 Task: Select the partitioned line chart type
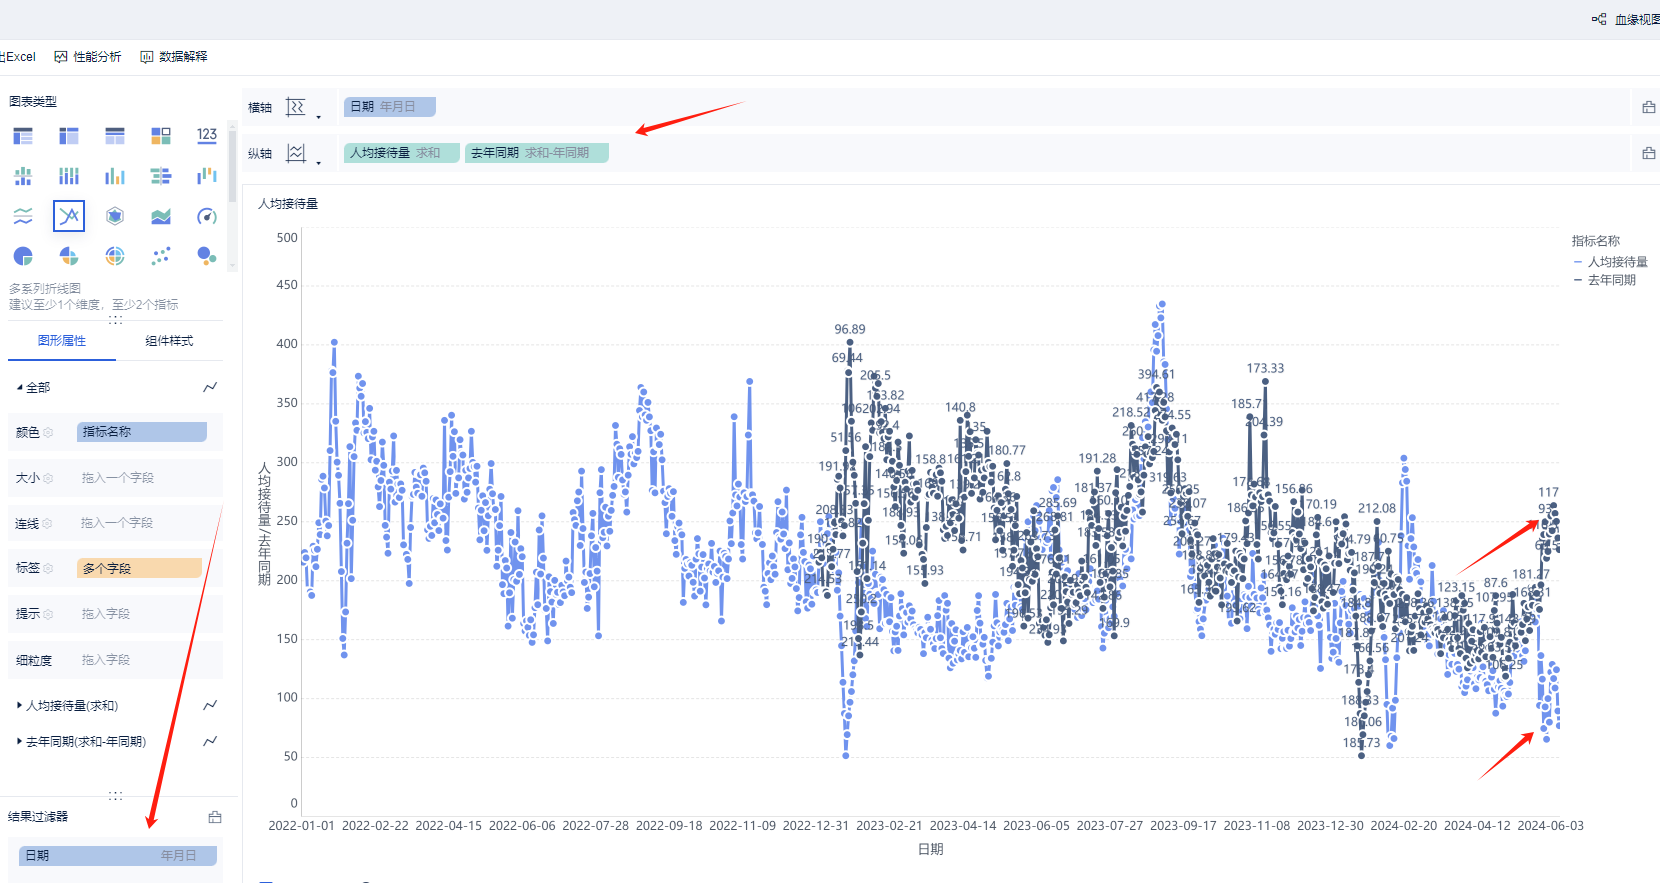(23, 216)
